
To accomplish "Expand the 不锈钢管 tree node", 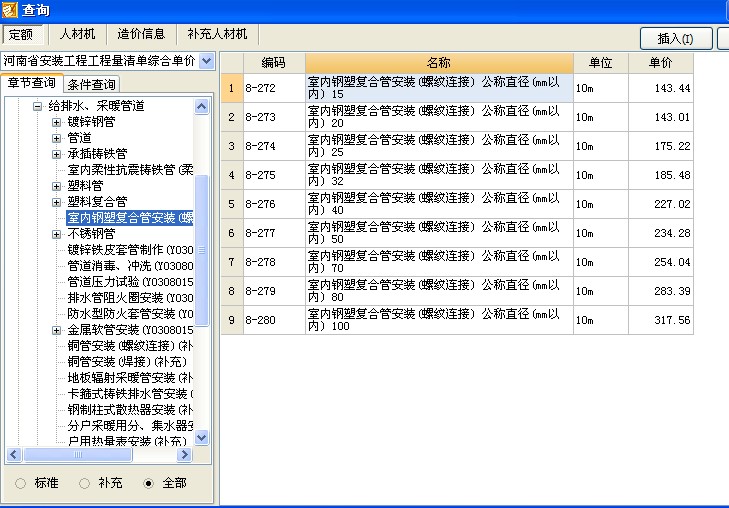I will (x=56, y=234).
